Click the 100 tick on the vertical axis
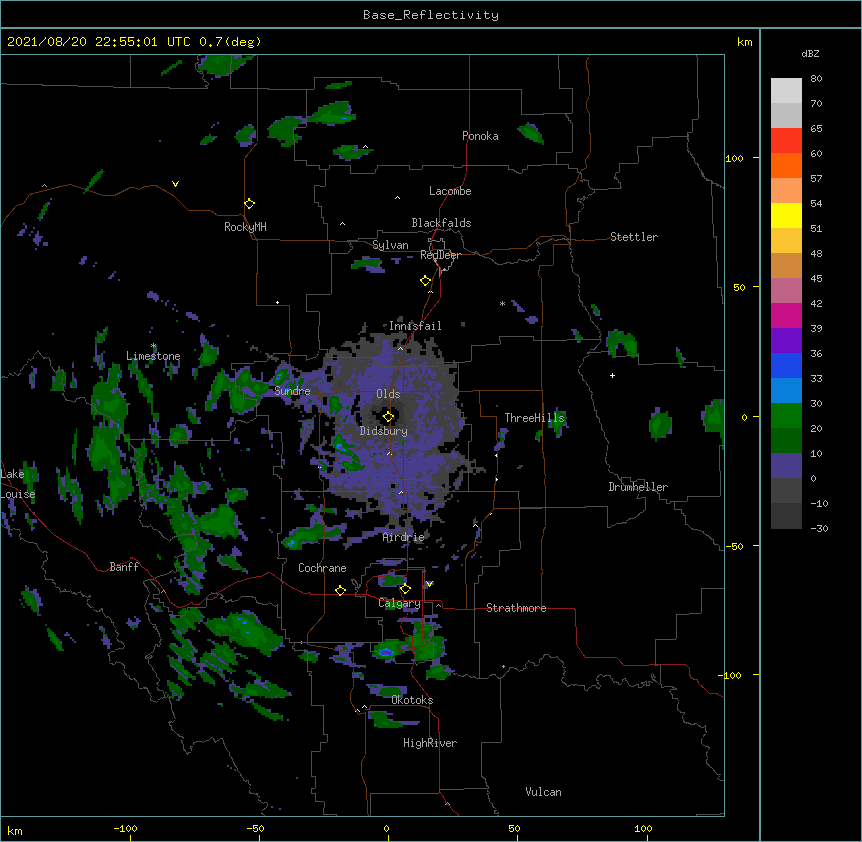Screen dimensions: 862x842 point(734,158)
